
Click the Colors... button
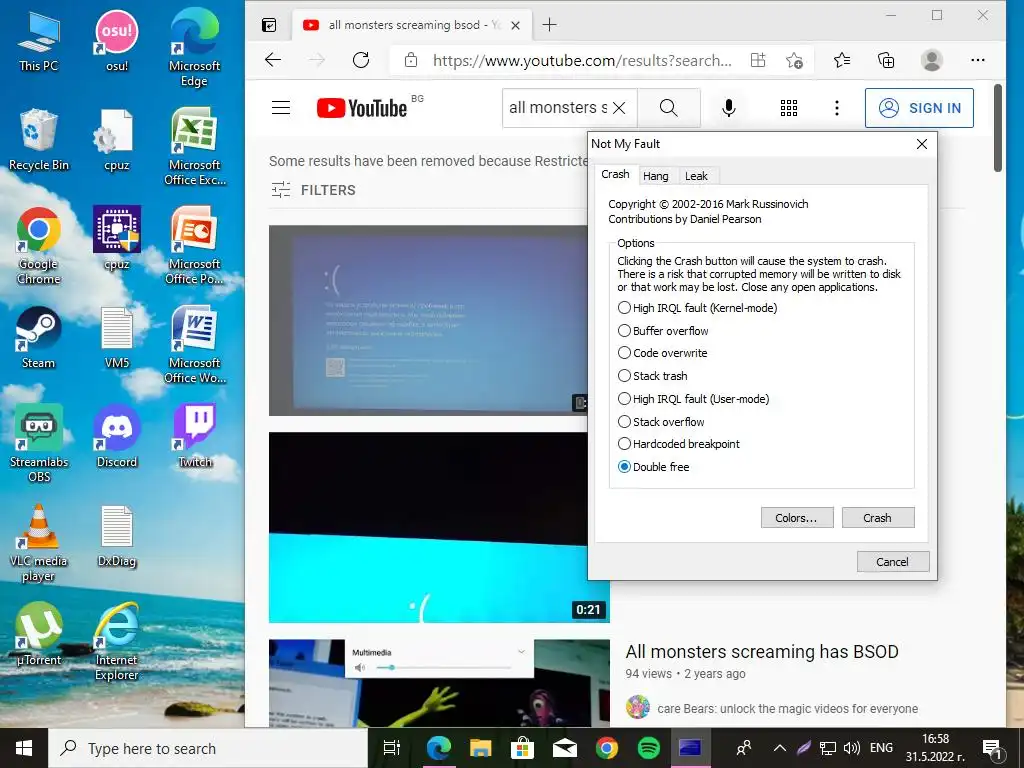797,518
